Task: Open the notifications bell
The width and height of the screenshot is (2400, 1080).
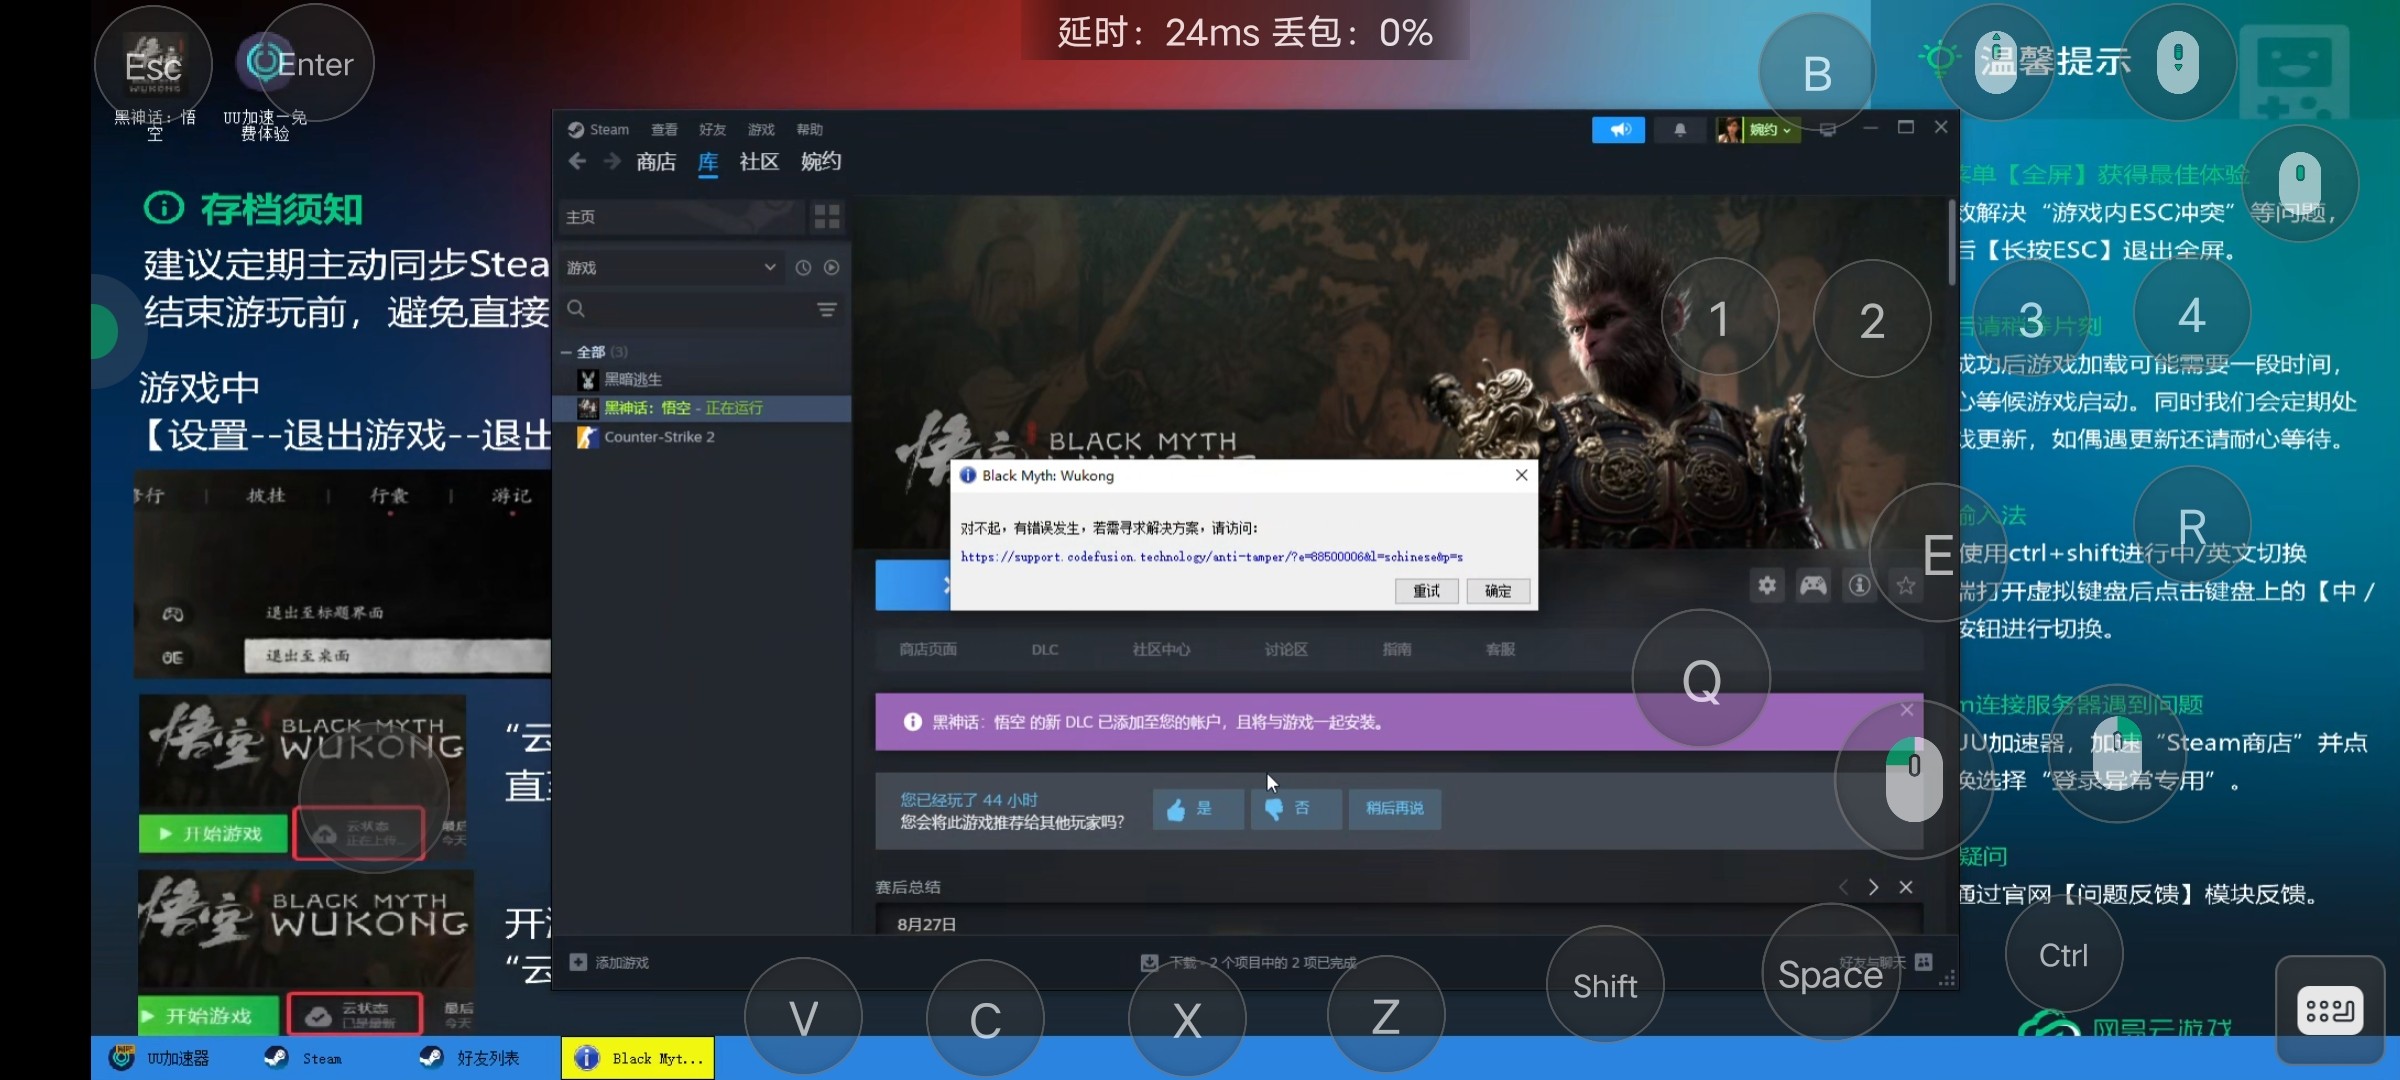Action: [1680, 130]
